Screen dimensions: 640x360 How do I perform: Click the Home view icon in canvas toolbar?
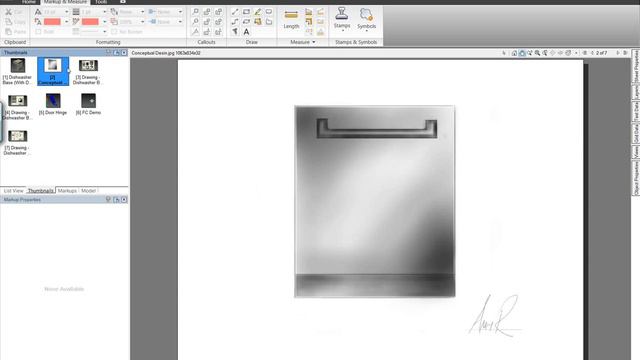(x=514, y=53)
